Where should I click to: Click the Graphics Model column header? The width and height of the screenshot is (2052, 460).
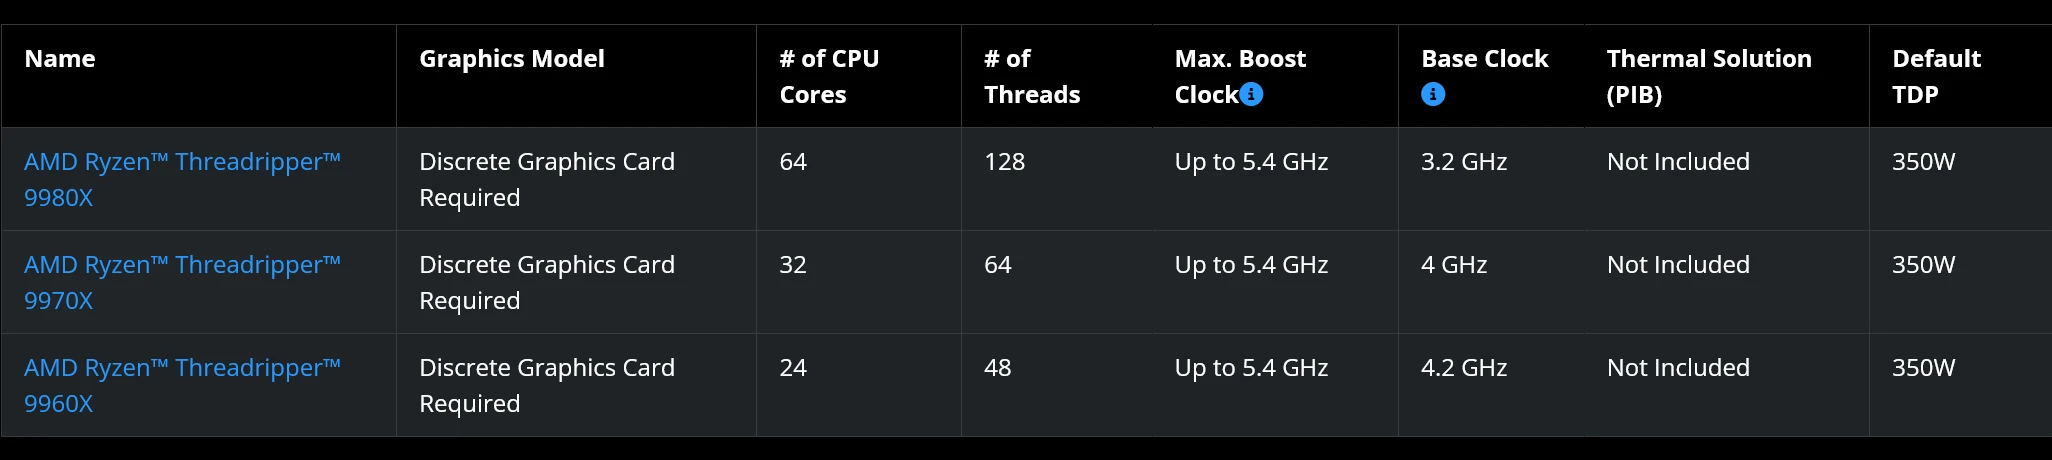pyautogui.click(x=512, y=58)
